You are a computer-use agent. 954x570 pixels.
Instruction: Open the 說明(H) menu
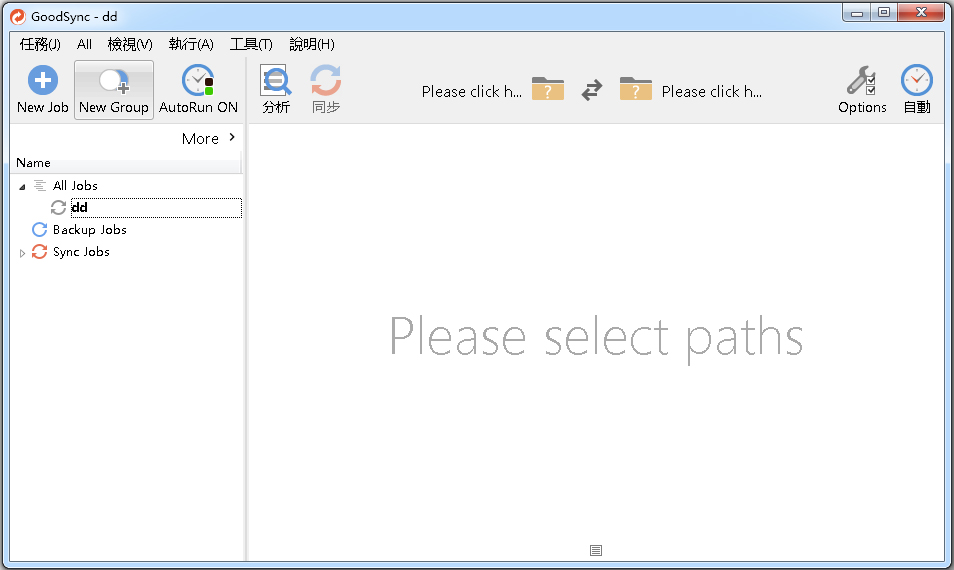[312, 44]
